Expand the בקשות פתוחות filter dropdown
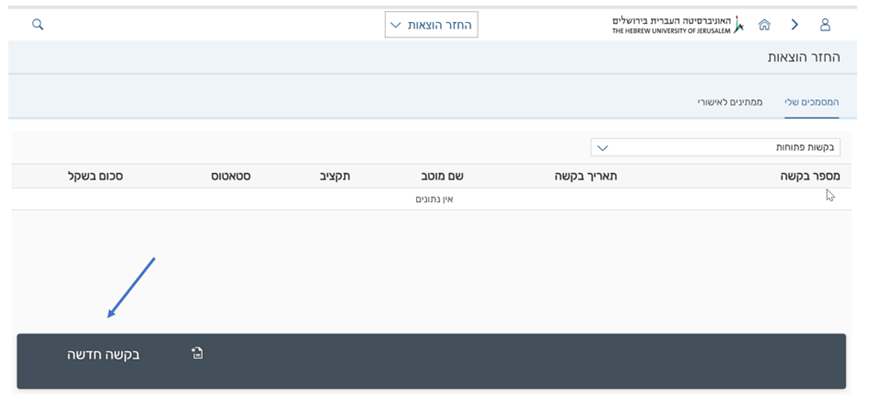Image resolution: width=869 pixels, height=411 pixels. pyautogui.click(x=715, y=147)
